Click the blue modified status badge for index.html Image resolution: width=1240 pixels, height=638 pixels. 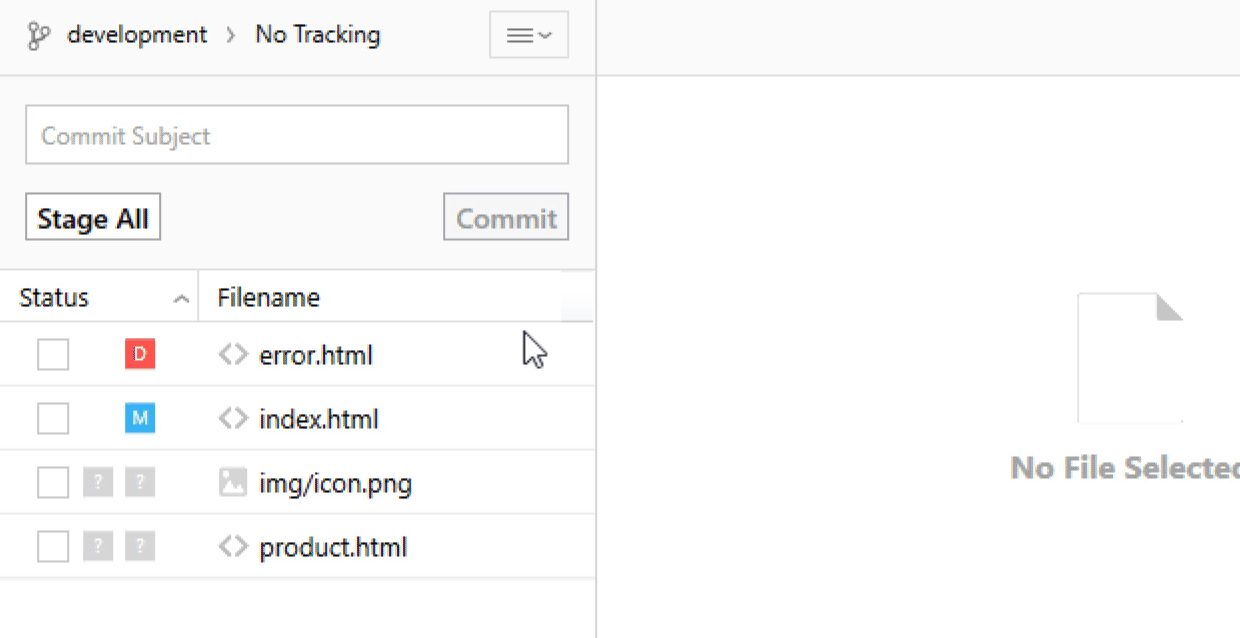(140, 418)
